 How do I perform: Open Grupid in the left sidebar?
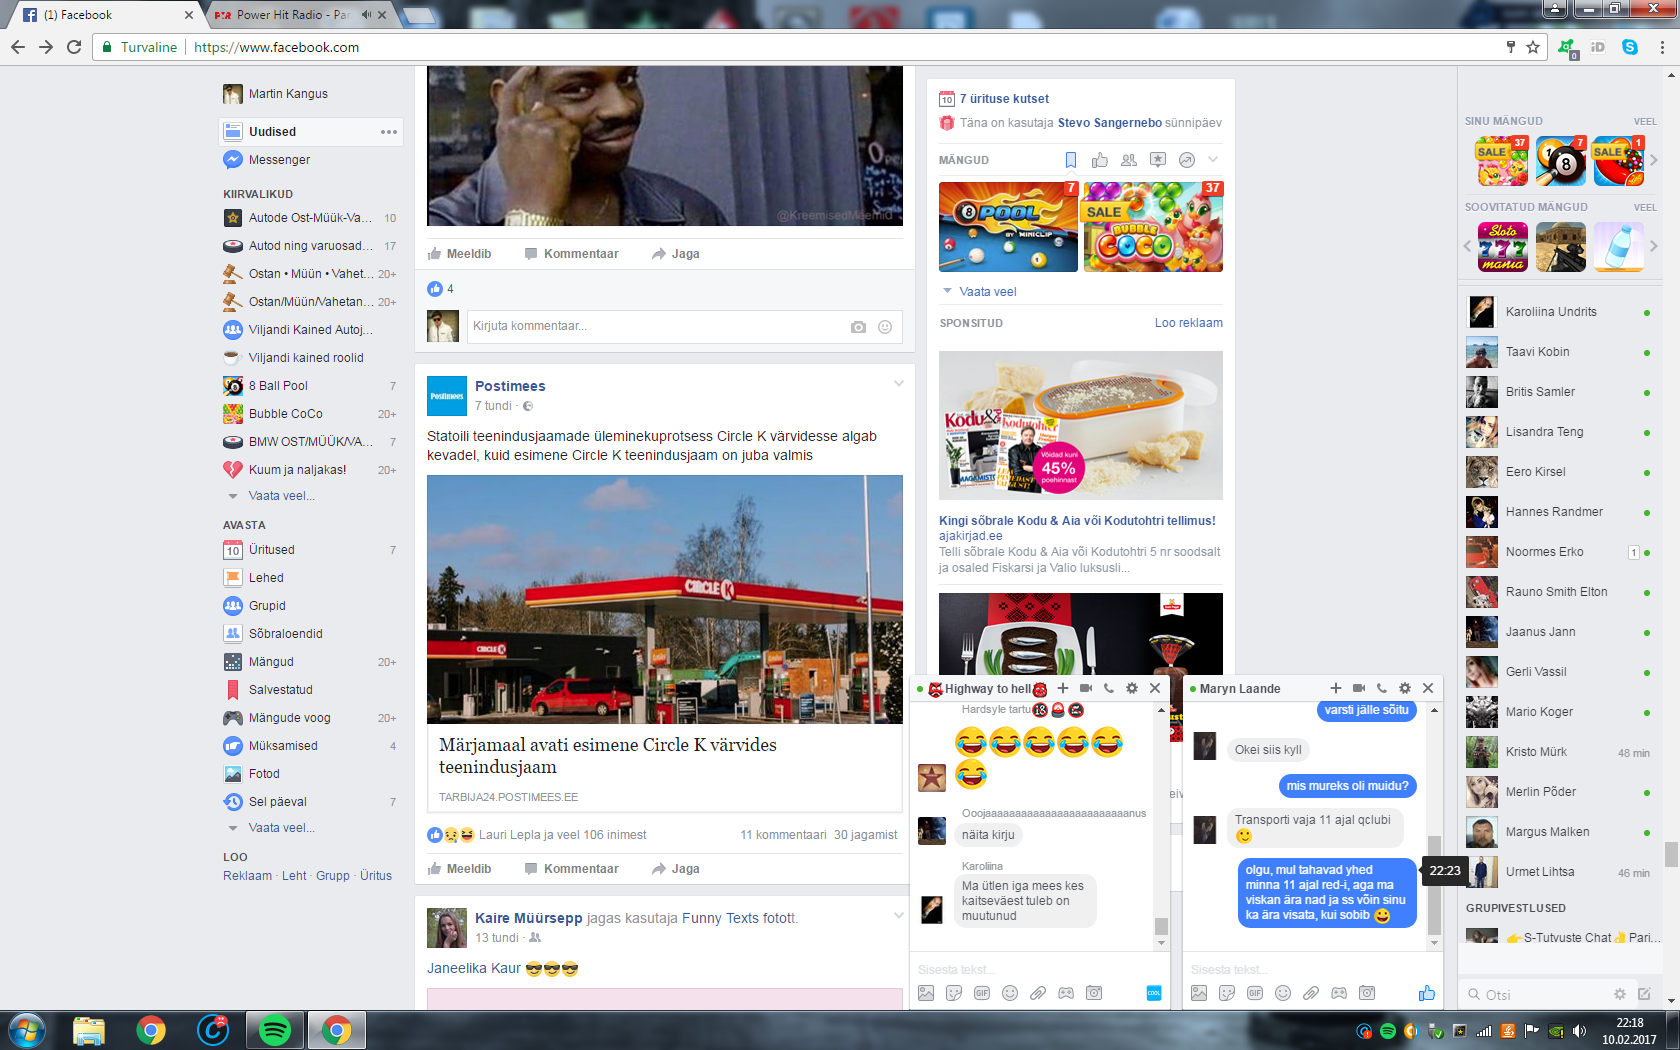point(267,606)
